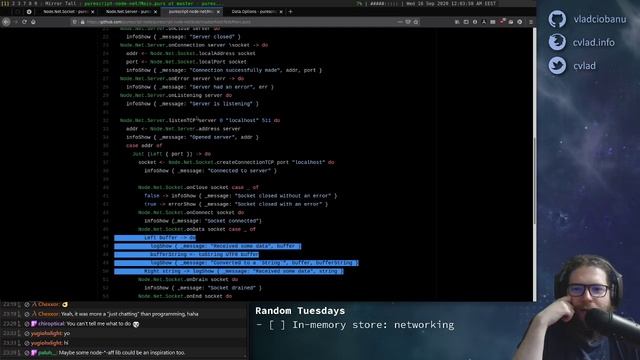Reload the GitHub page
This screenshot has height=360, width=640.
24,22
